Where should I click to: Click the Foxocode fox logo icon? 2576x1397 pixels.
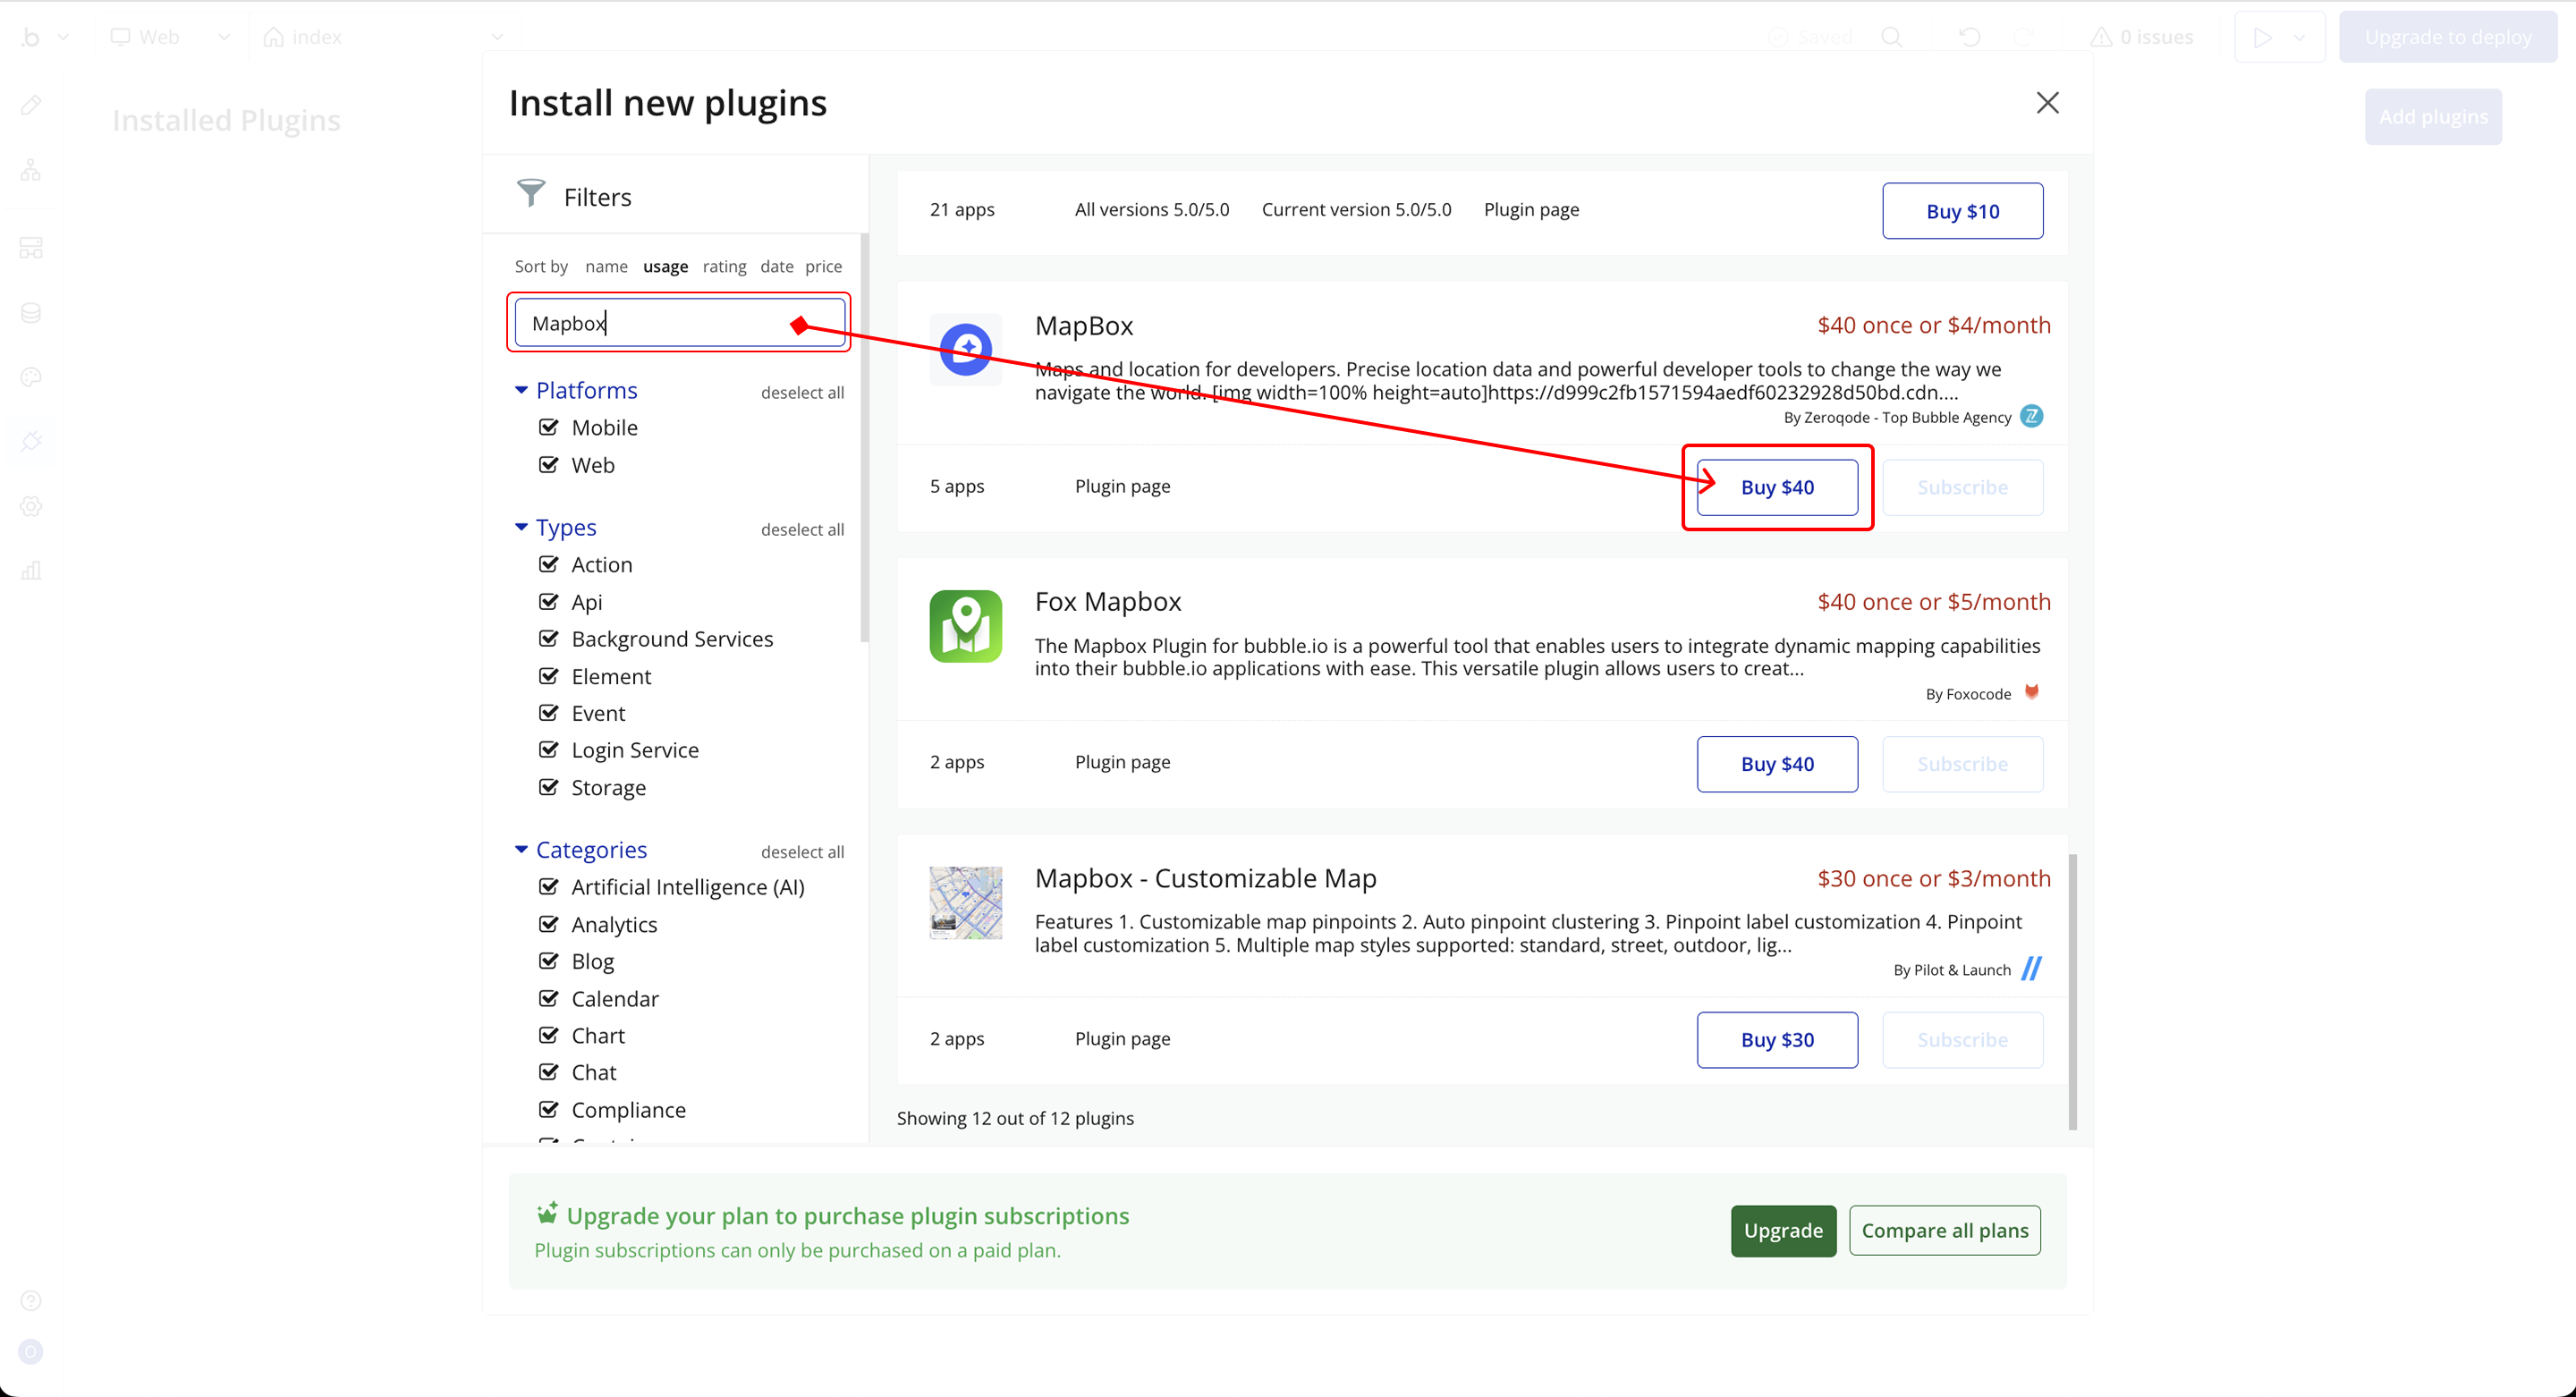click(x=2031, y=692)
